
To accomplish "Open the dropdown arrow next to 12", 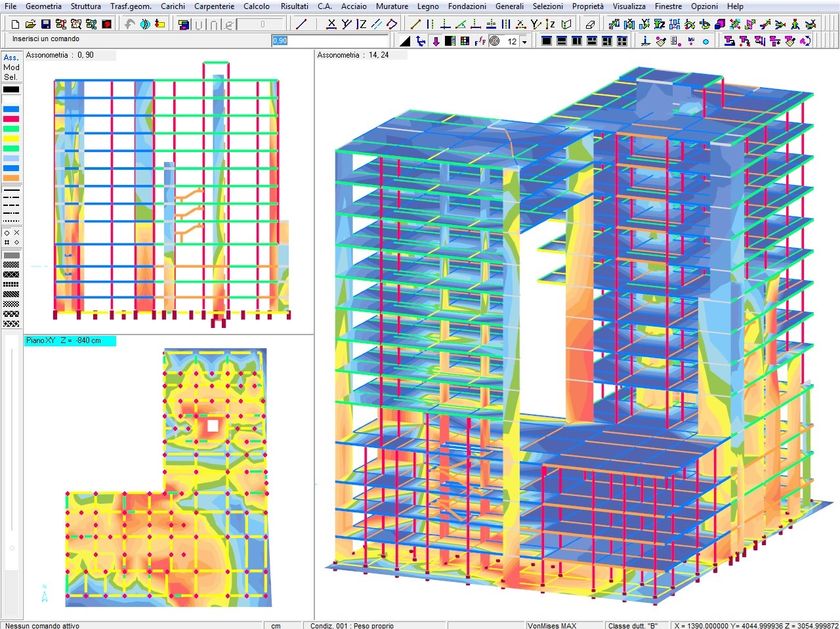I will 524,42.
